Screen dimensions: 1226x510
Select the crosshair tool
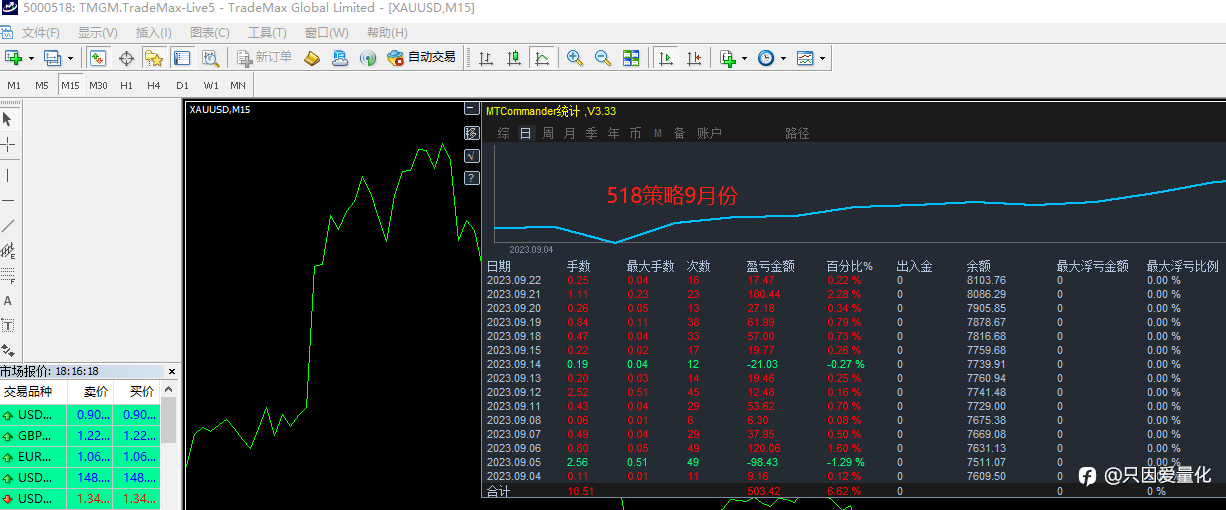click(x=8, y=145)
